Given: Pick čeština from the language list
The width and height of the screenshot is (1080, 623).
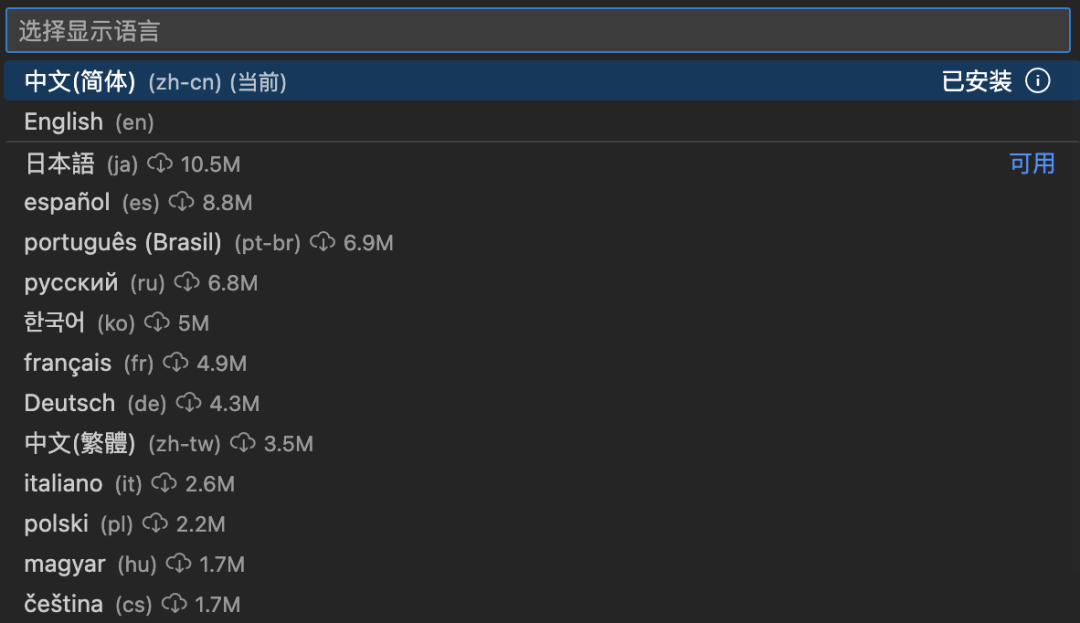Looking at the screenshot, I should pos(64,604).
